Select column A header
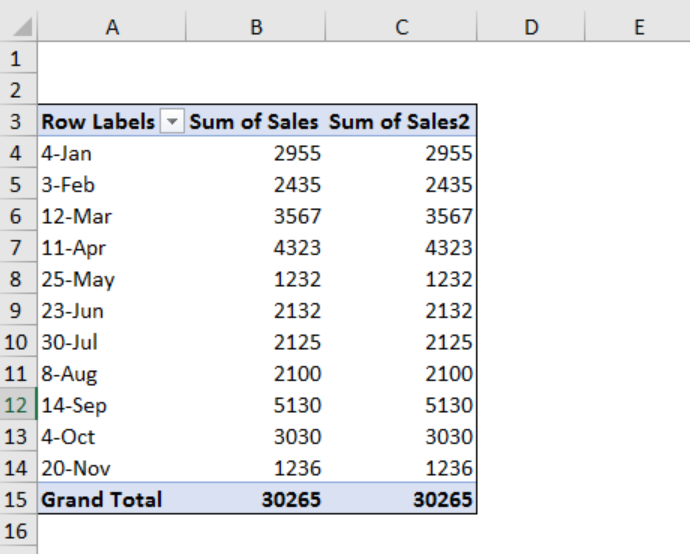Image resolution: width=690 pixels, height=554 pixels. [x=112, y=26]
